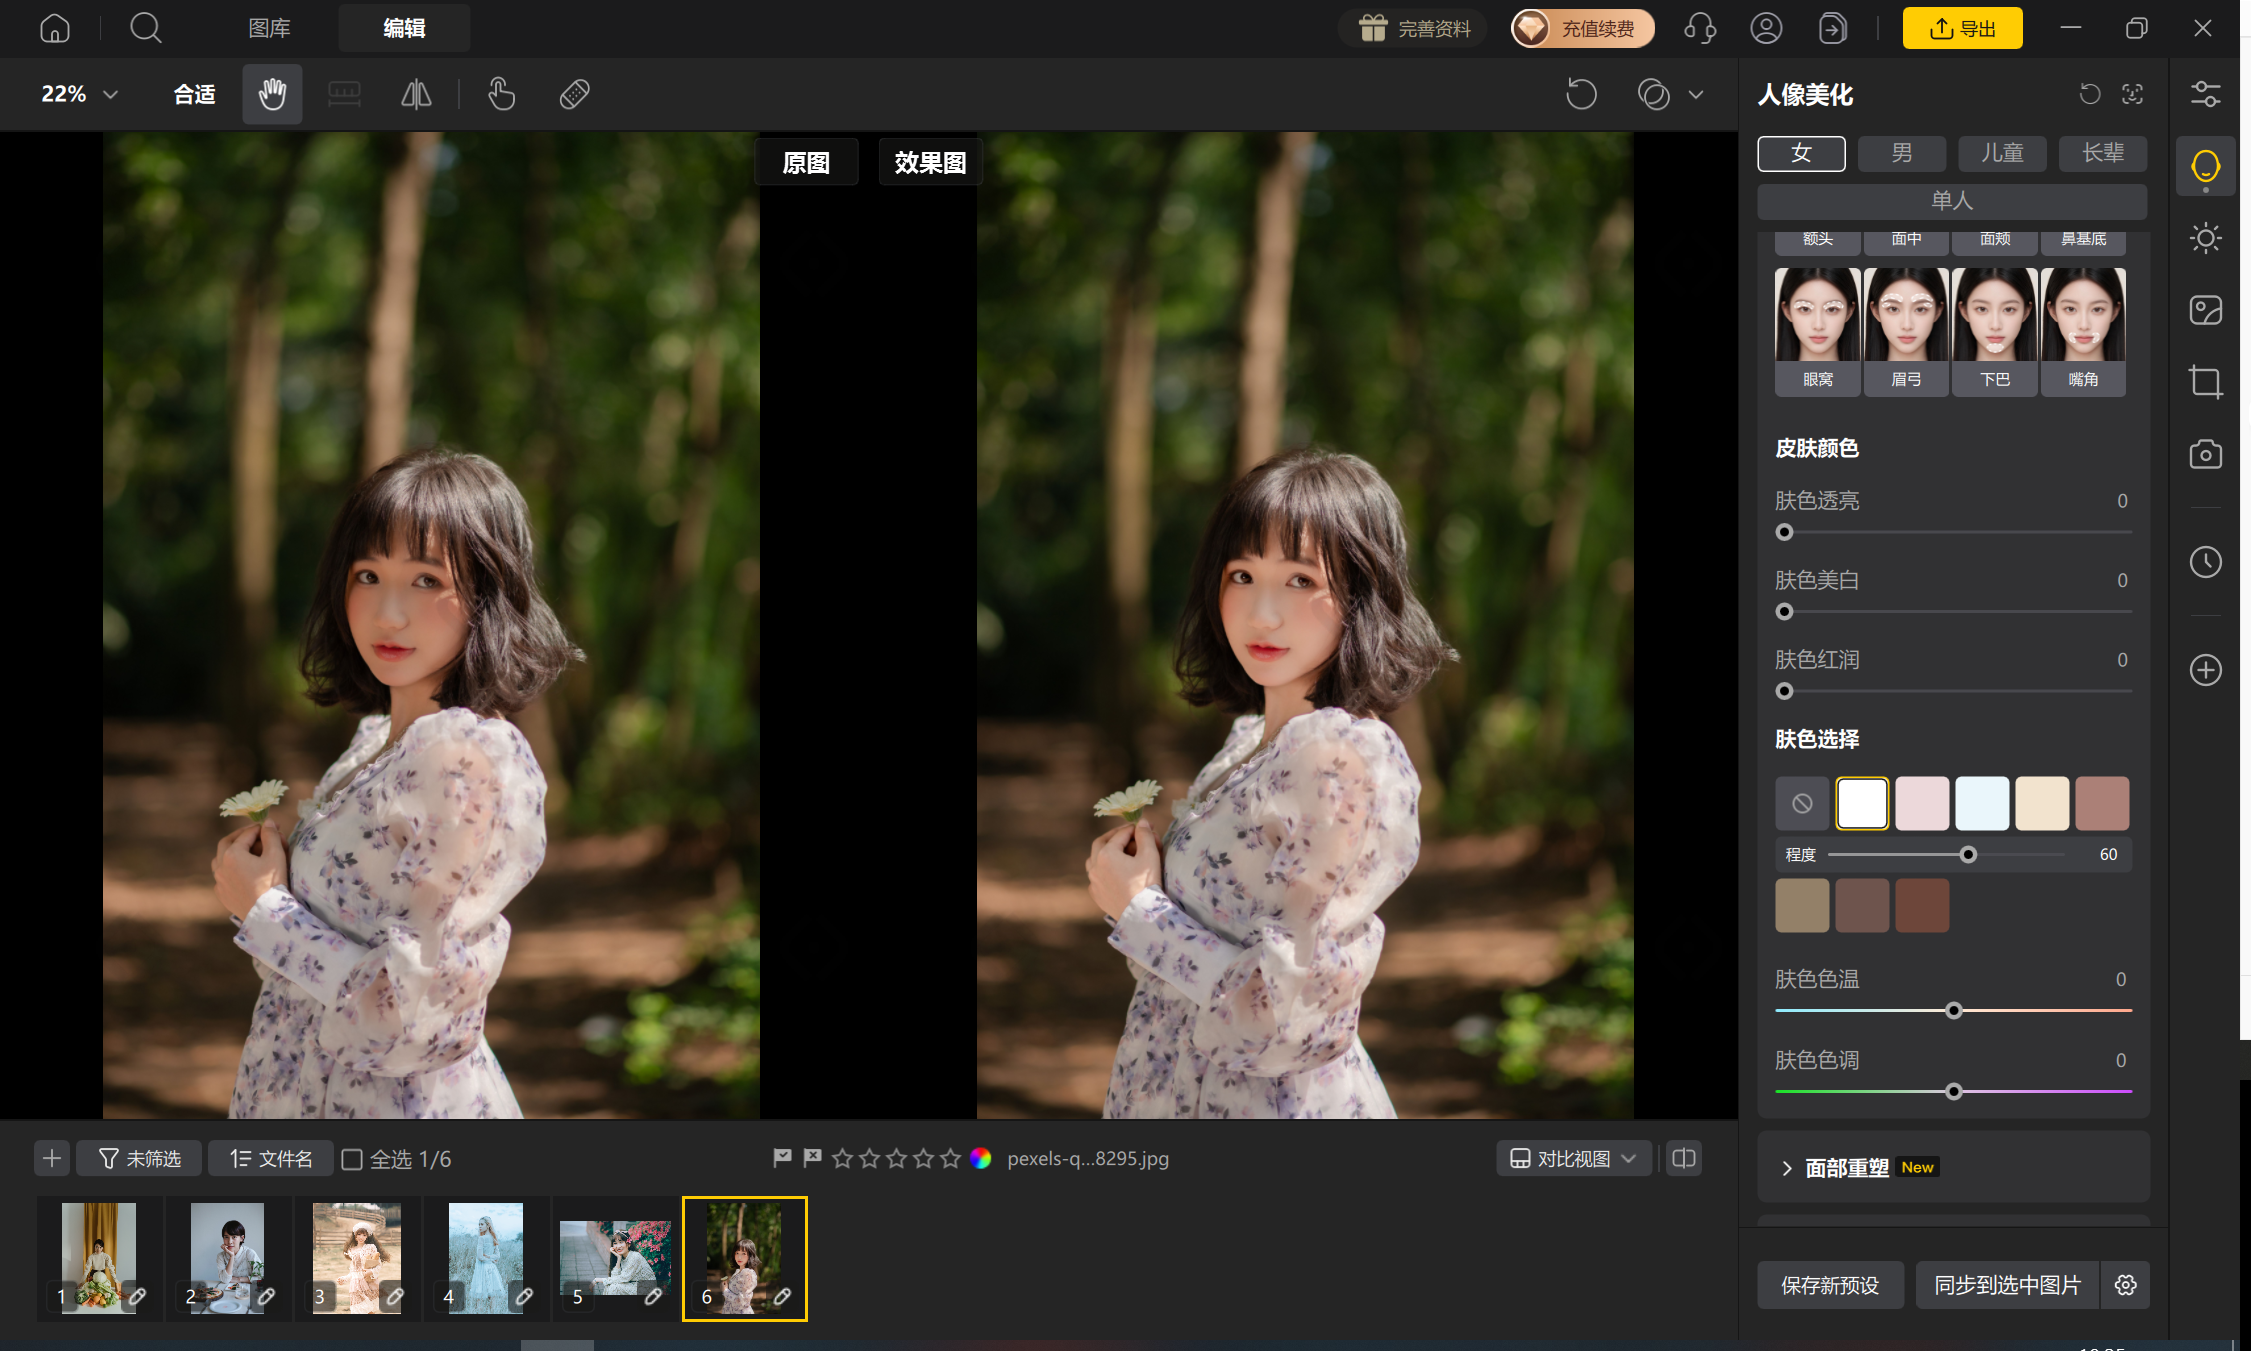Image resolution: width=2251 pixels, height=1351 pixels.
Task: Open the 未筛选 filter dropdown
Action: click(139, 1158)
